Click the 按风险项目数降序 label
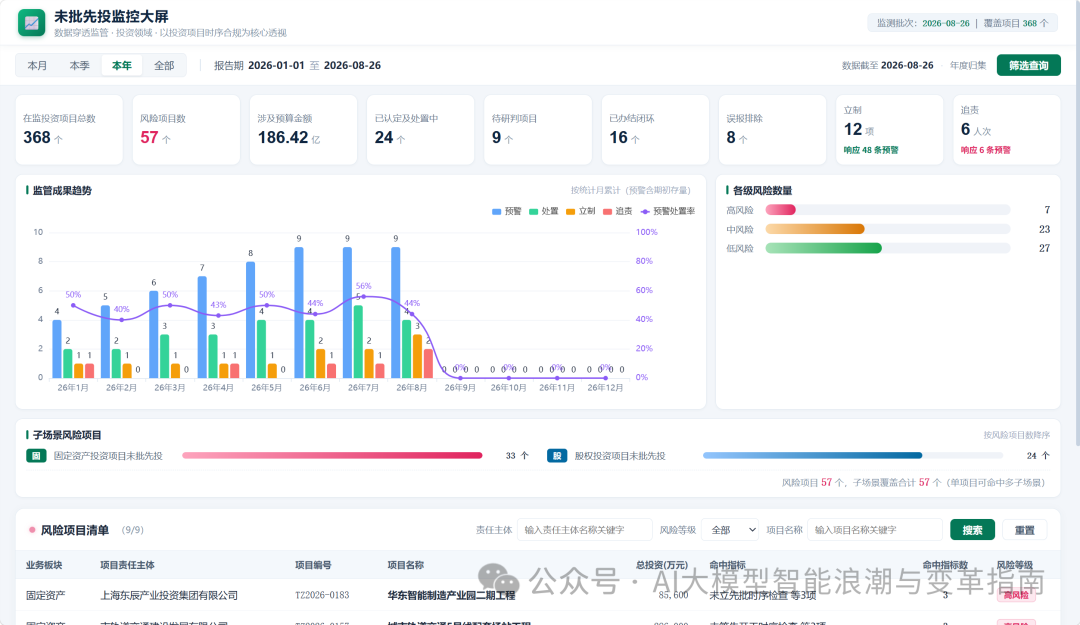 [1017, 436]
